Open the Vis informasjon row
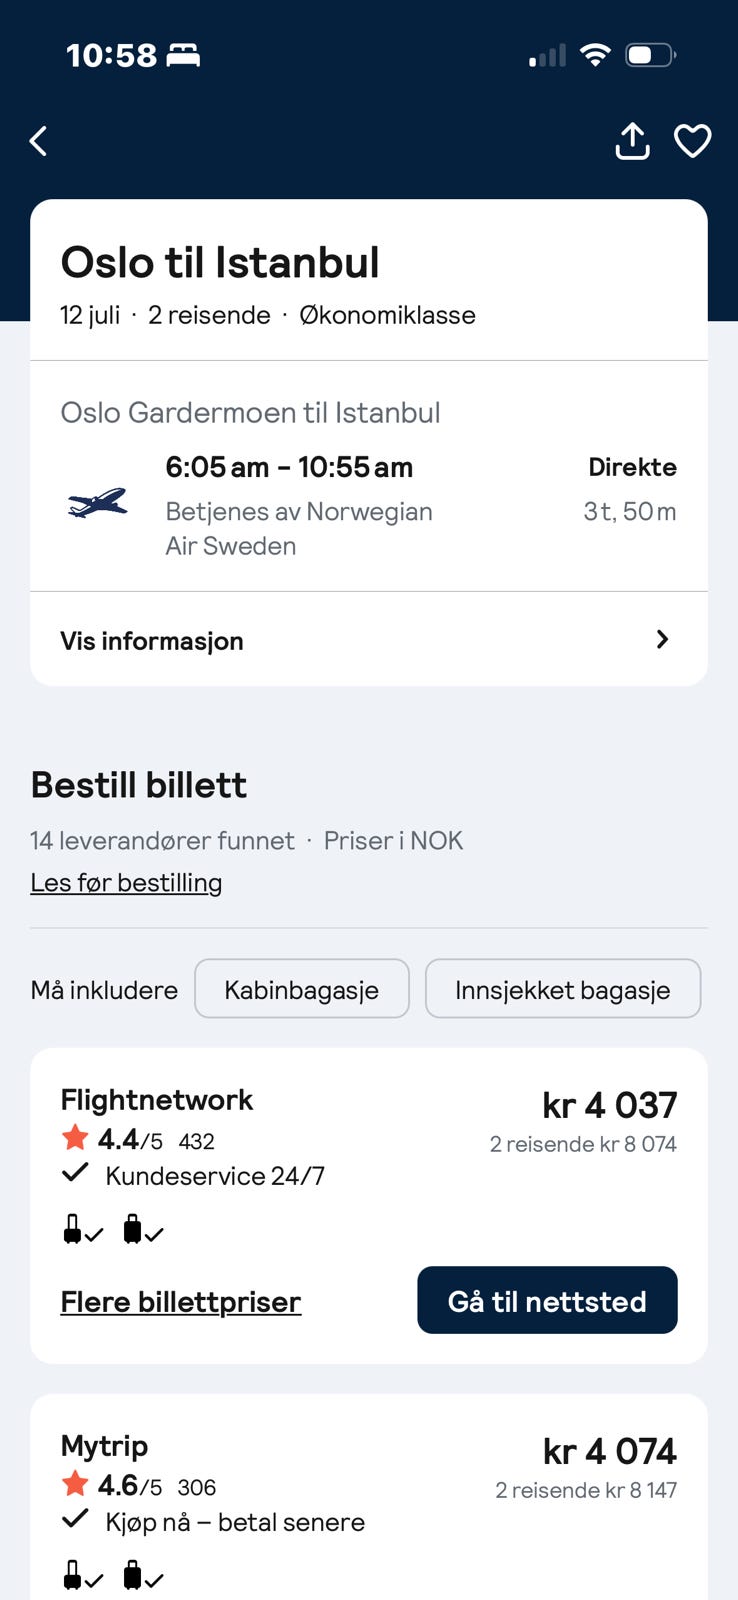Screen dimensions: 738x1600 pyautogui.click(x=369, y=639)
